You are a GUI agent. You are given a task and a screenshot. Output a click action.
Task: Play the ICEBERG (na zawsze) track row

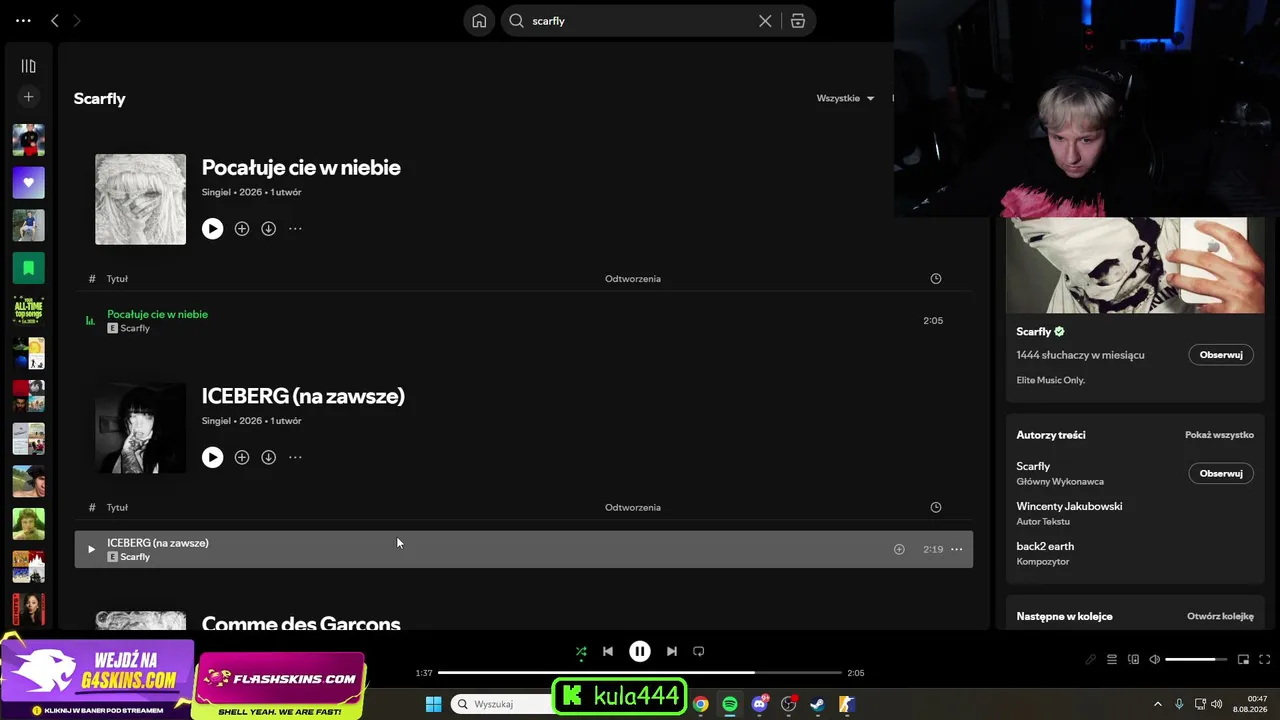[91, 549]
